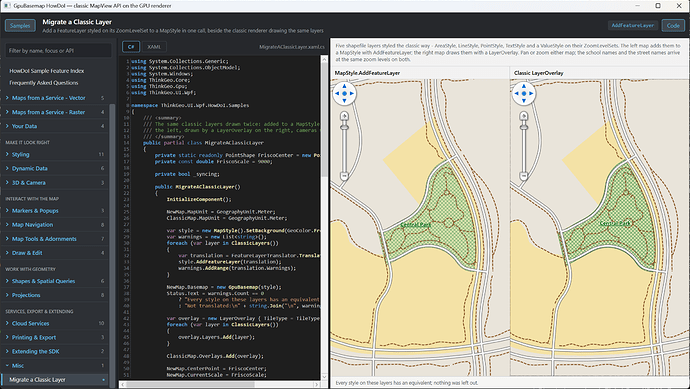
Task: Zoom in button on AddFeatureLayer map slider
Action: coord(344,116)
